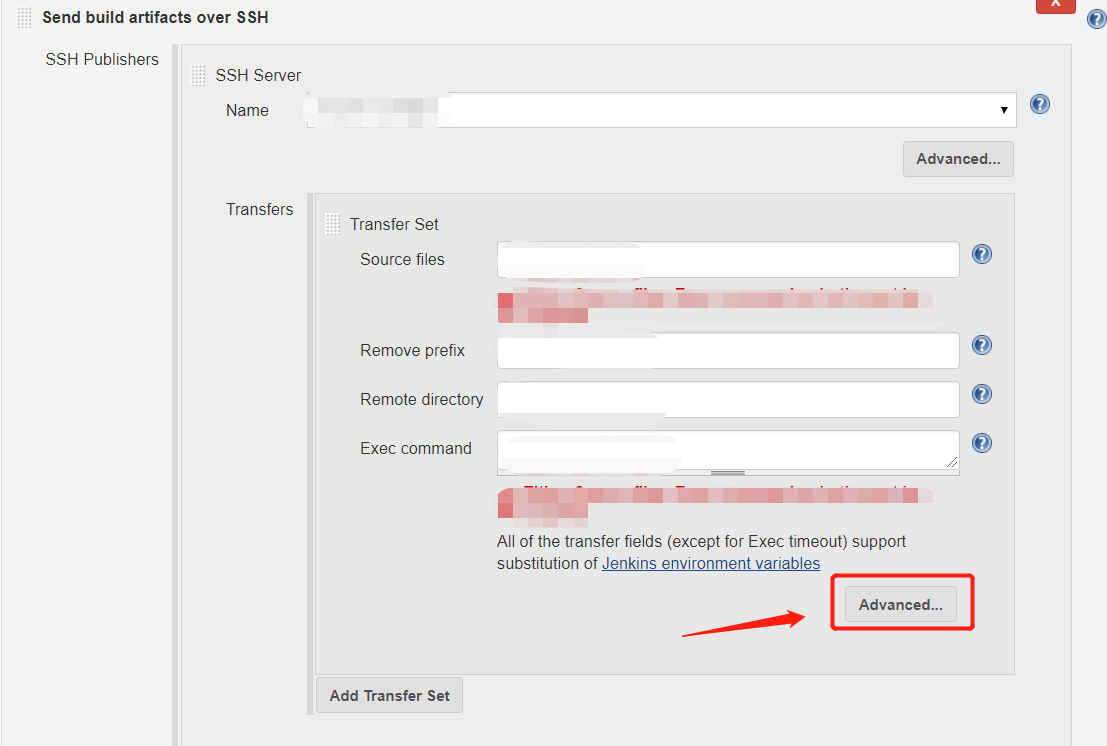Open the SSH server Name dropdown

pos(1003,110)
